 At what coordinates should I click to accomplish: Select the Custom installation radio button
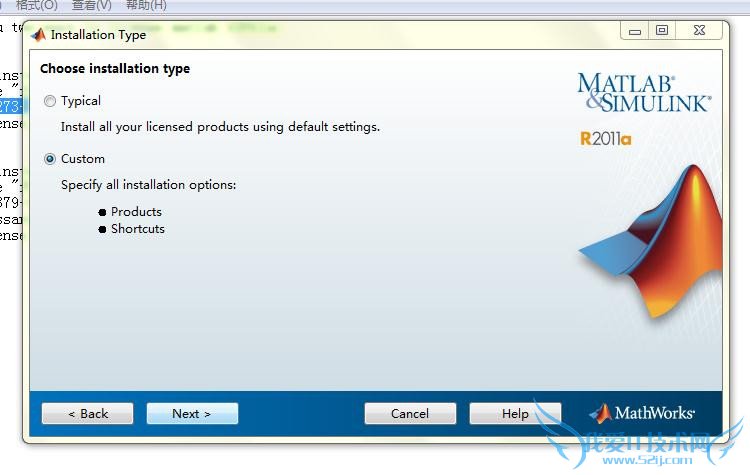point(50,159)
